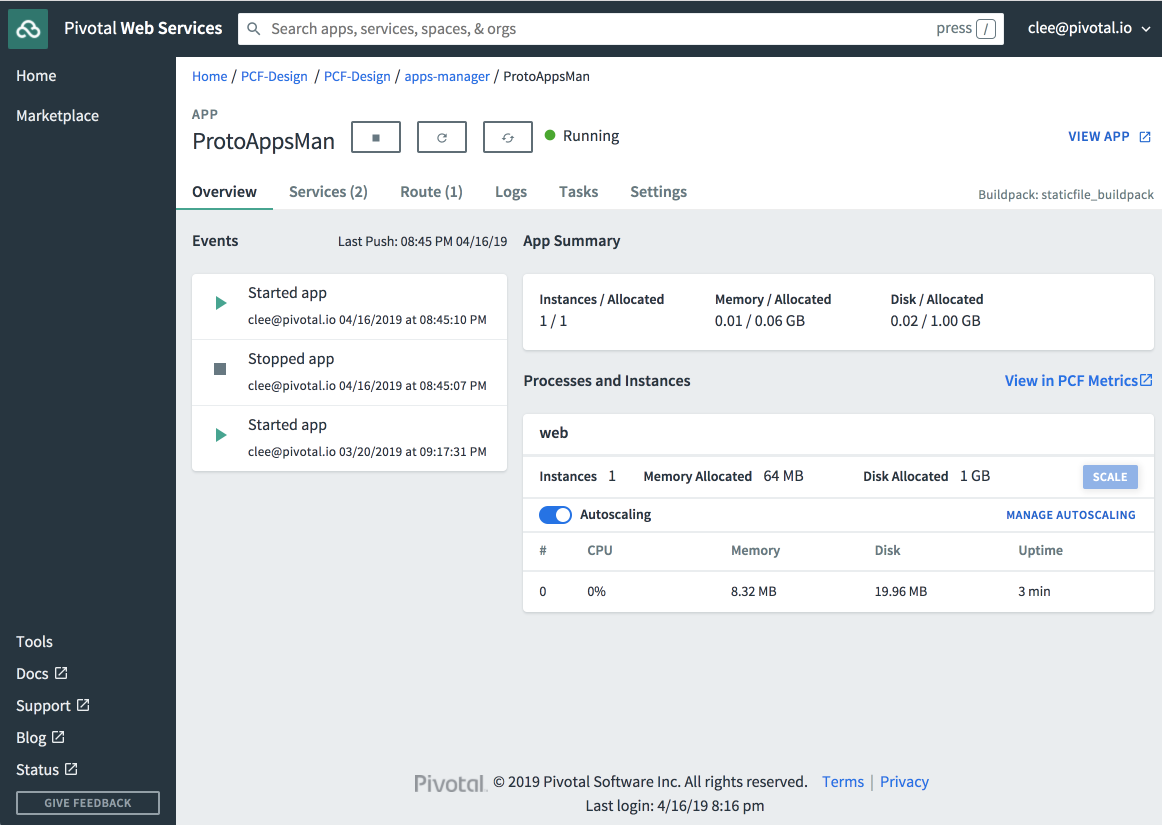Click stop square icon of Stopped app event
The width and height of the screenshot is (1162, 825).
pyautogui.click(x=220, y=369)
